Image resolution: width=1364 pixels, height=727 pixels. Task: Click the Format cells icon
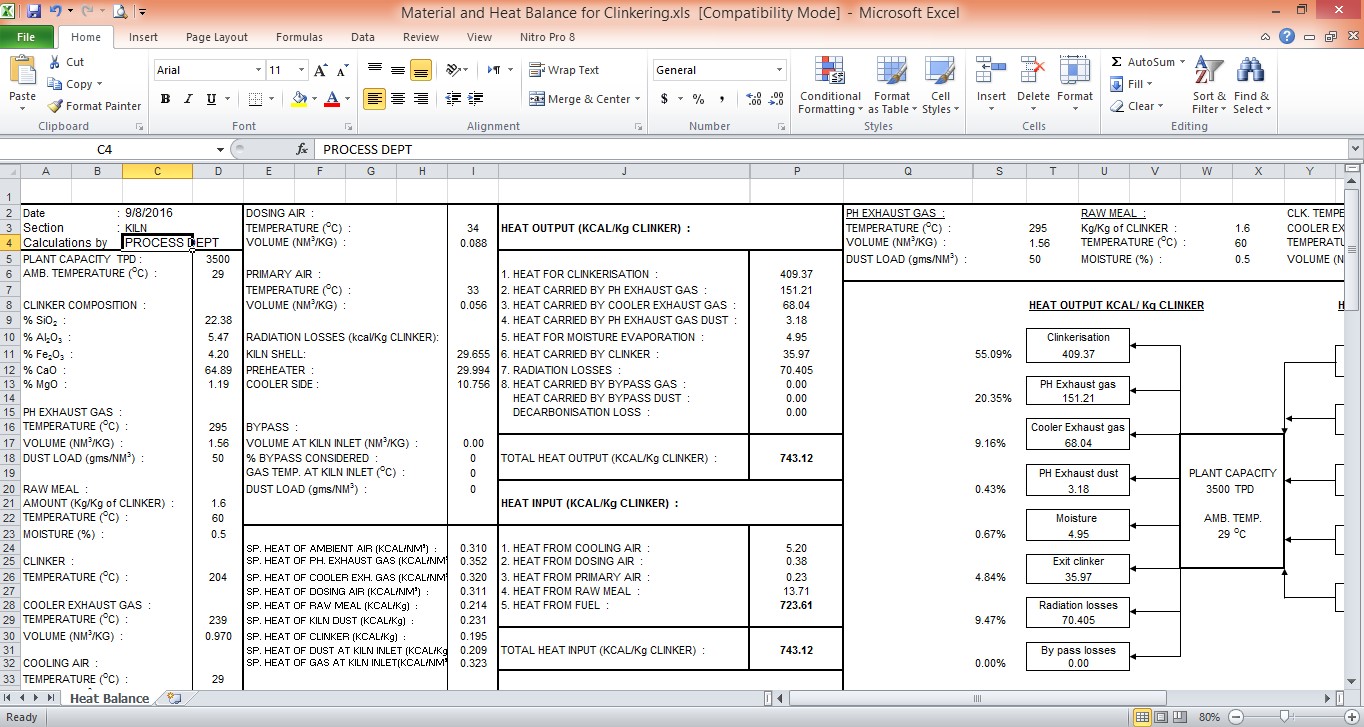[1075, 70]
